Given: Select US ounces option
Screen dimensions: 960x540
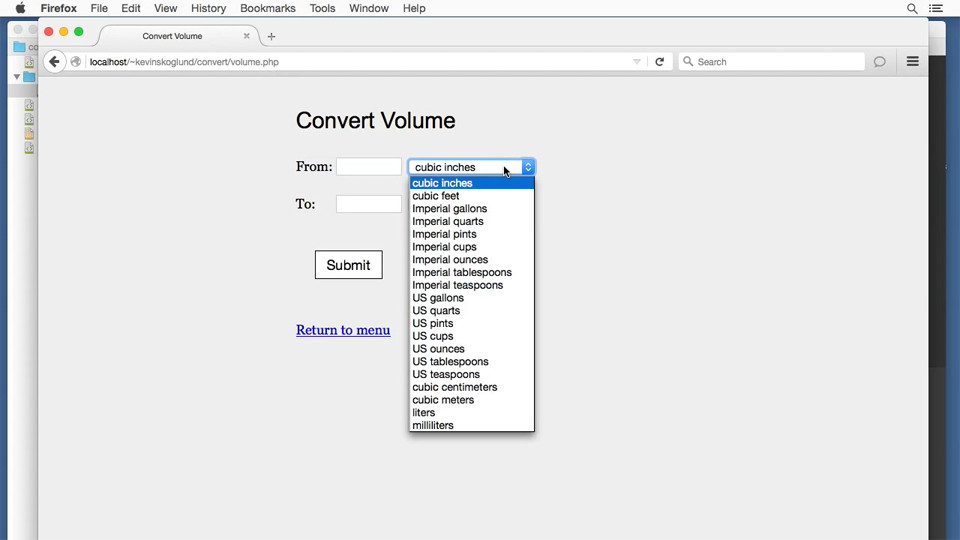Looking at the screenshot, I should [x=471, y=349].
